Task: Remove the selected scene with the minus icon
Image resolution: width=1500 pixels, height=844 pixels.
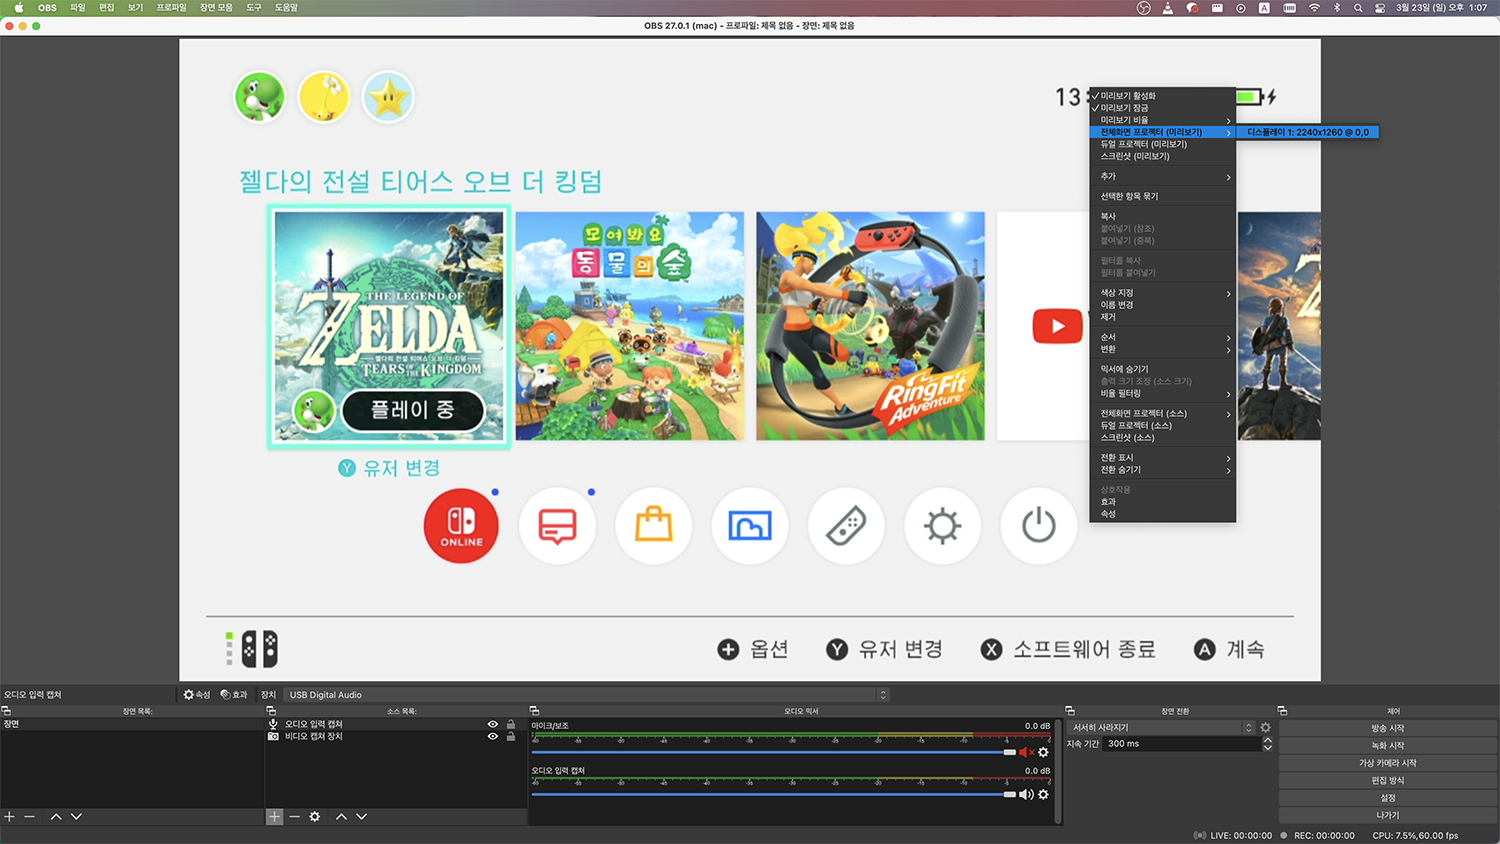Action: [29, 817]
